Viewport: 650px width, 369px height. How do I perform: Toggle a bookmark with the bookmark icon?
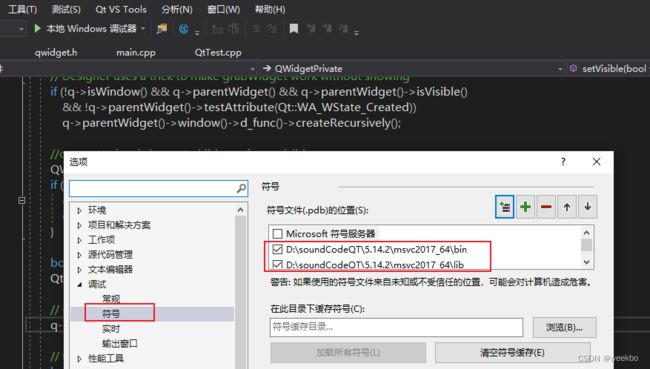coord(293,29)
